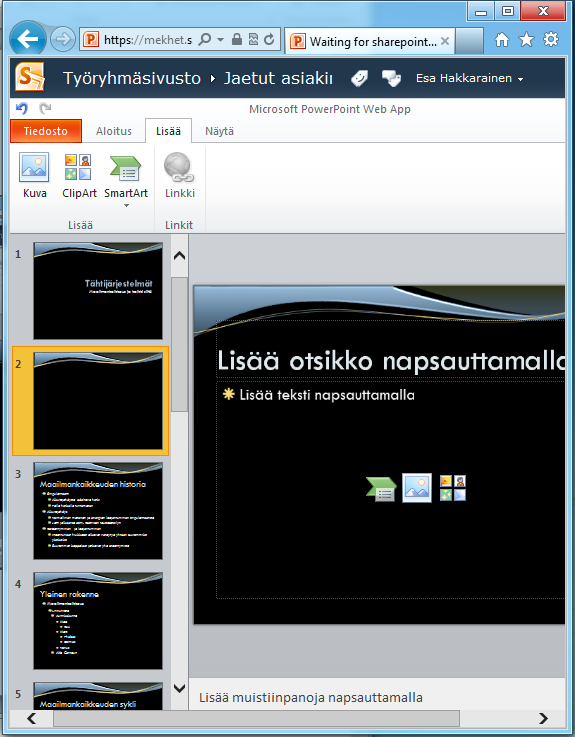The height and width of the screenshot is (737, 575).
Task: Select slide 3 Maailmankaikkeuden historia thumbnail
Action: tap(98, 511)
